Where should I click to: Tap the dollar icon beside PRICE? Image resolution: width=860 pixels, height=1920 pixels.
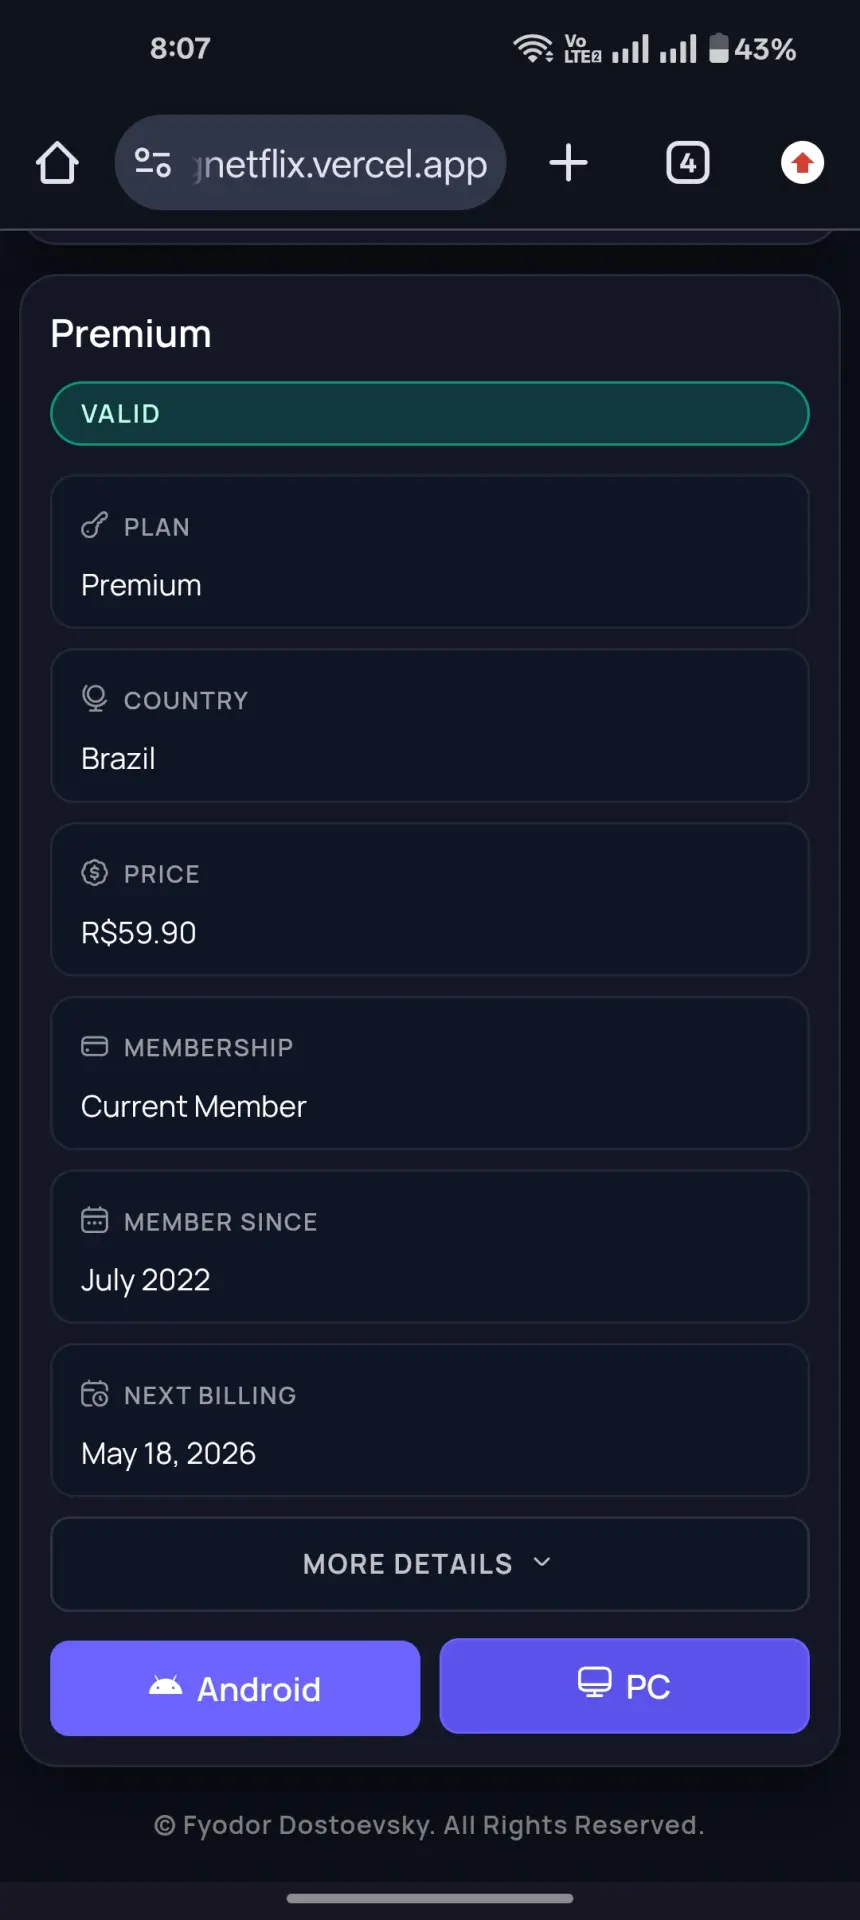pyautogui.click(x=94, y=873)
